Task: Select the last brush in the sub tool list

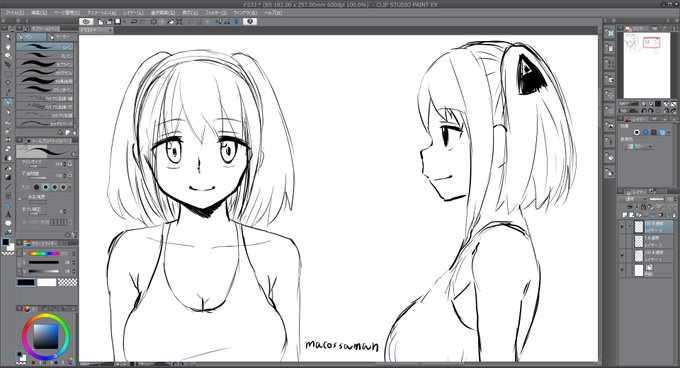Action: 45,124
